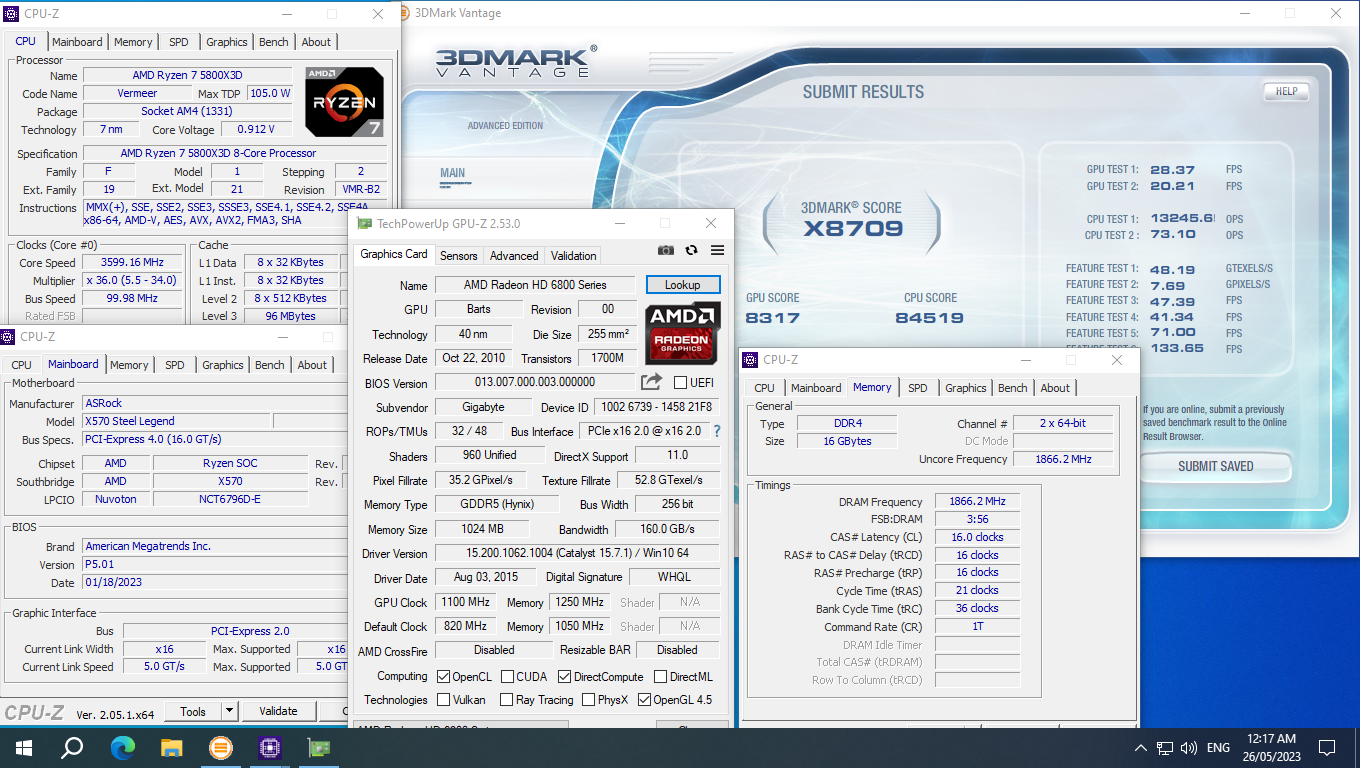The image size is (1360, 768).
Task: Click the Core Speed 3599.16 MHz value
Action: (x=132, y=263)
